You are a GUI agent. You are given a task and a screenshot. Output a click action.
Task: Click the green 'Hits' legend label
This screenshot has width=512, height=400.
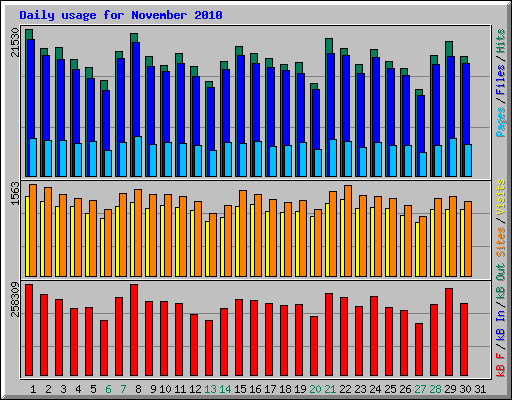501,41
